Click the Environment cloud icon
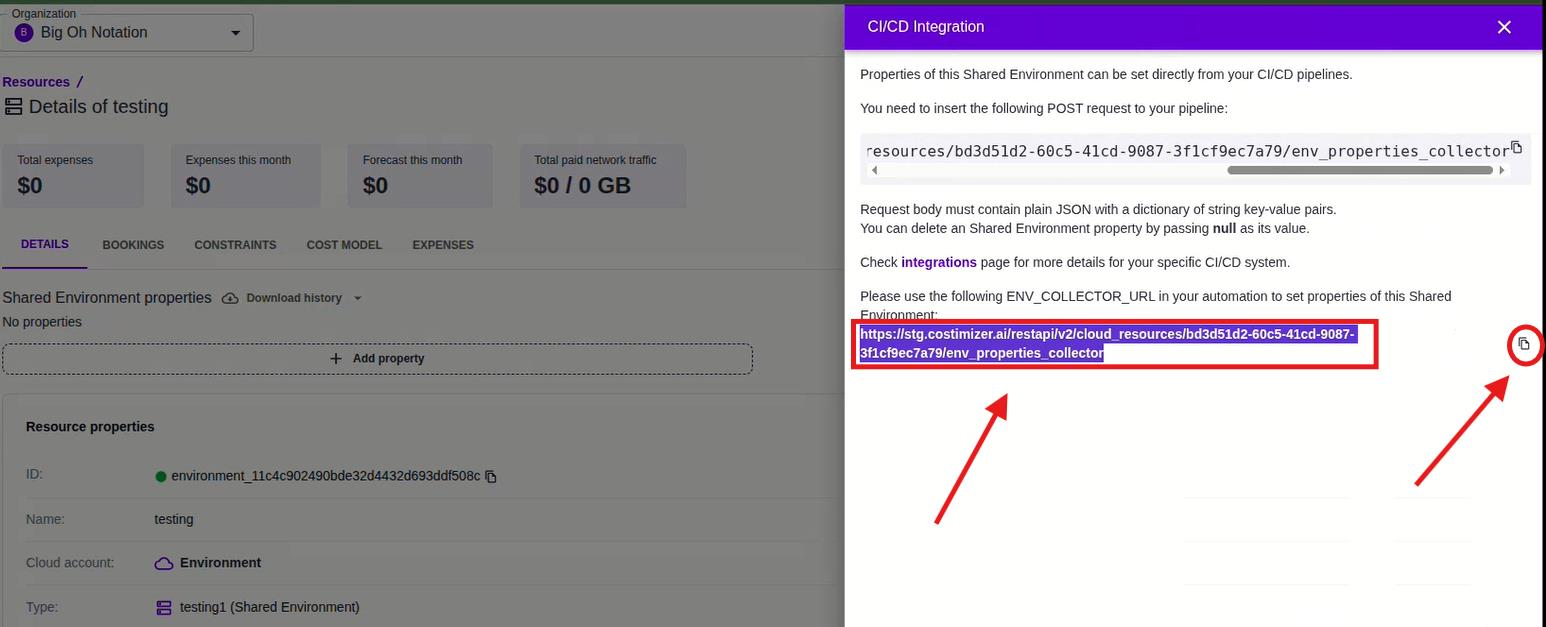The width and height of the screenshot is (1546, 627). [164, 564]
